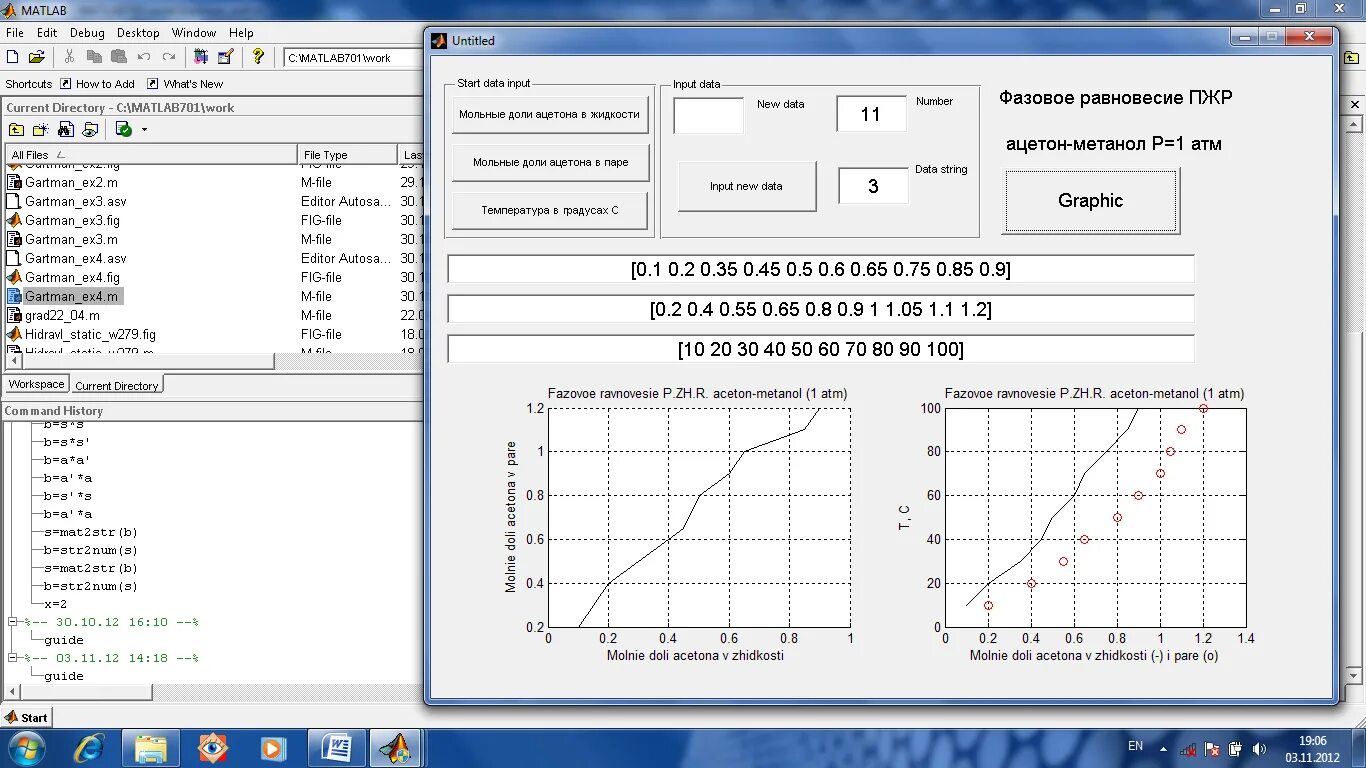Click the folder-with-eye view icon

click(90, 130)
